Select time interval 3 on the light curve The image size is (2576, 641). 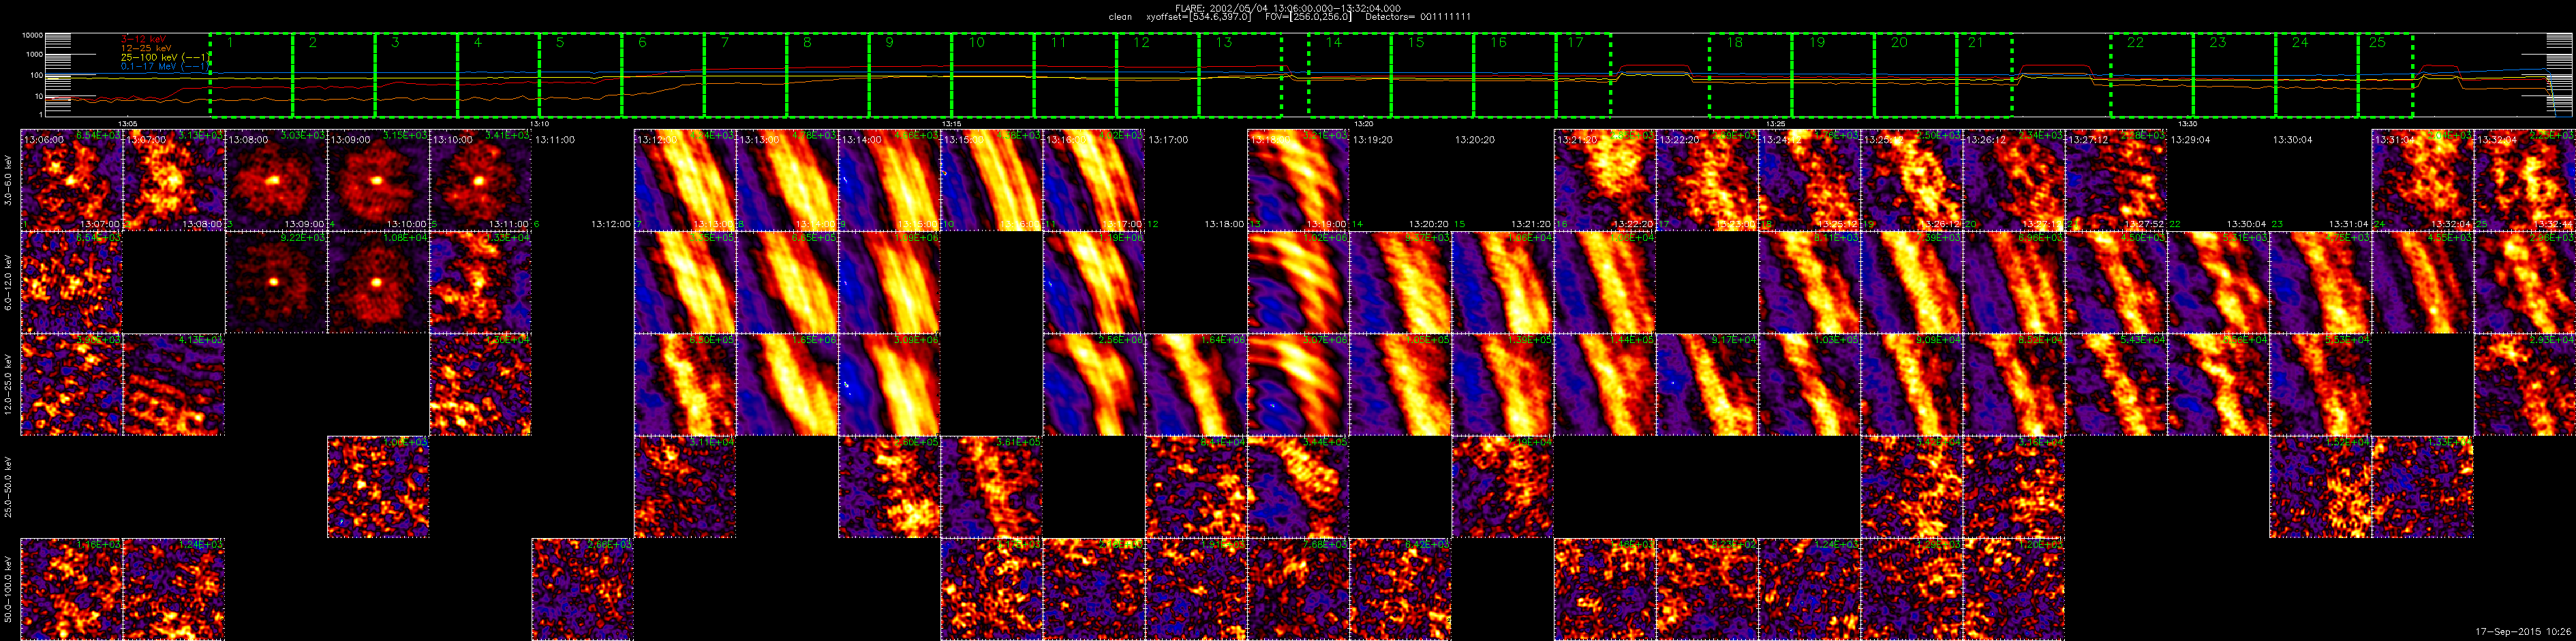click(x=416, y=75)
